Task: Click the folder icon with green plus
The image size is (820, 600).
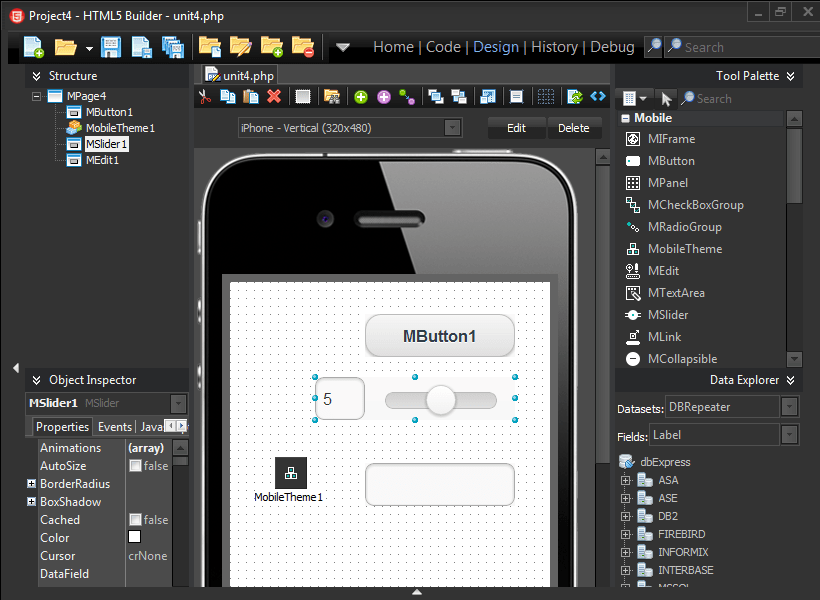Action: pos(272,47)
